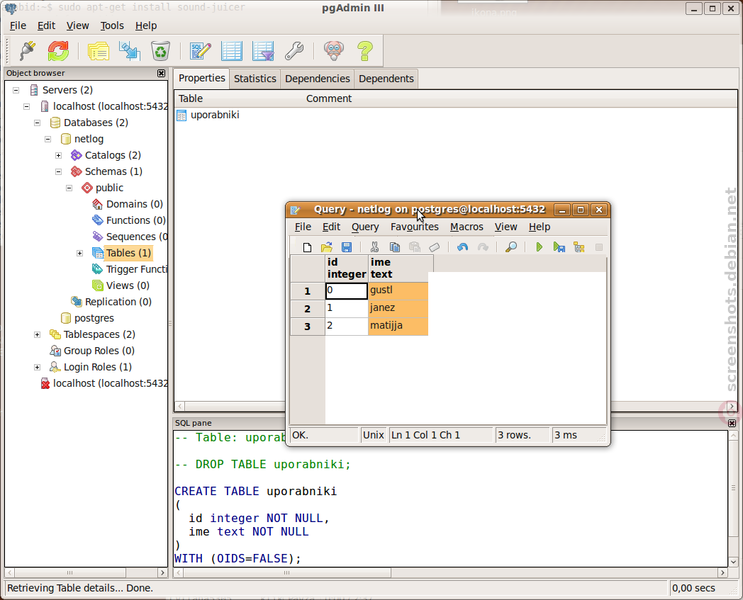Open SQL help question mark icon
Image resolution: width=743 pixels, height=600 pixels.
tap(365, 51)
